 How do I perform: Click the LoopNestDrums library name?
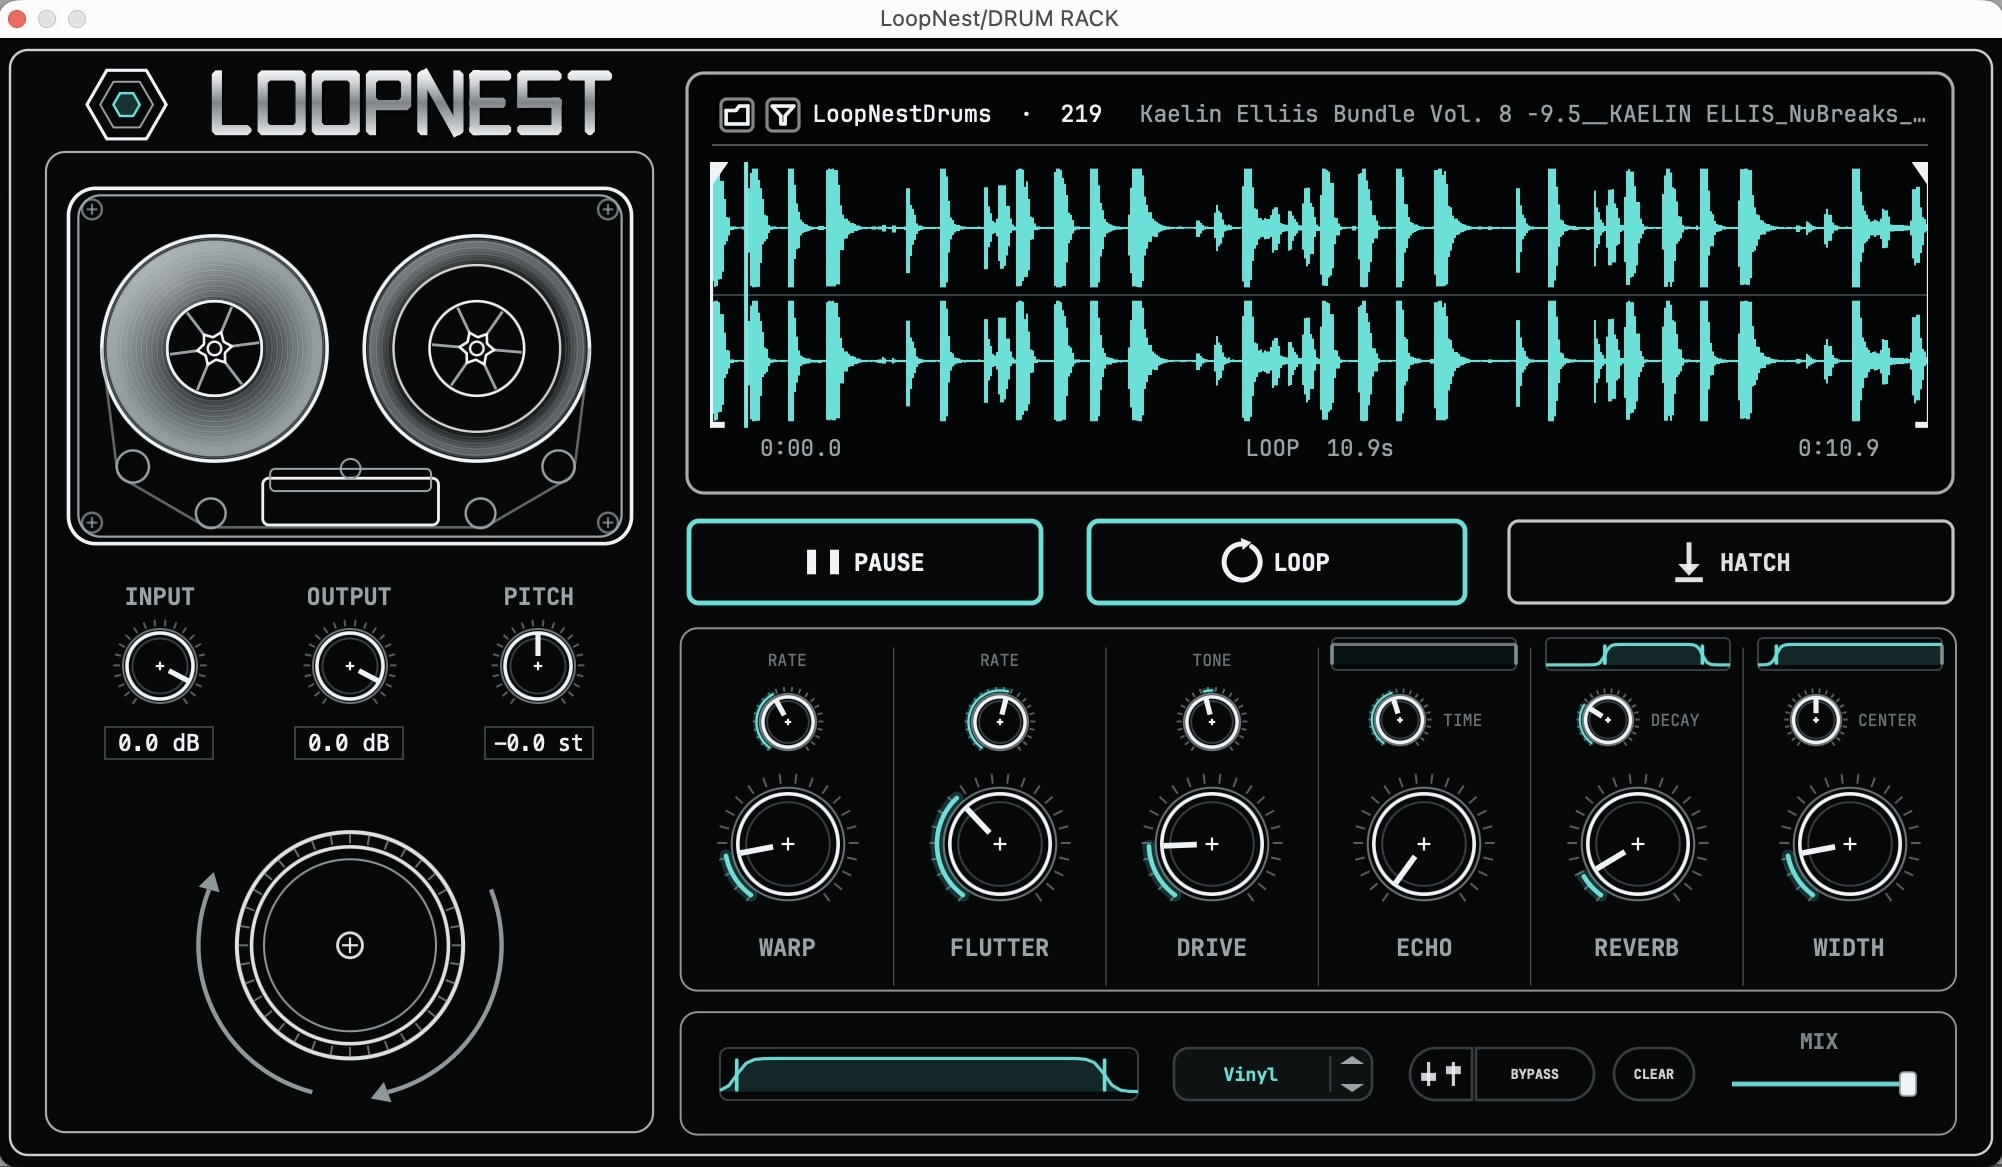click(x=902, y=114)
